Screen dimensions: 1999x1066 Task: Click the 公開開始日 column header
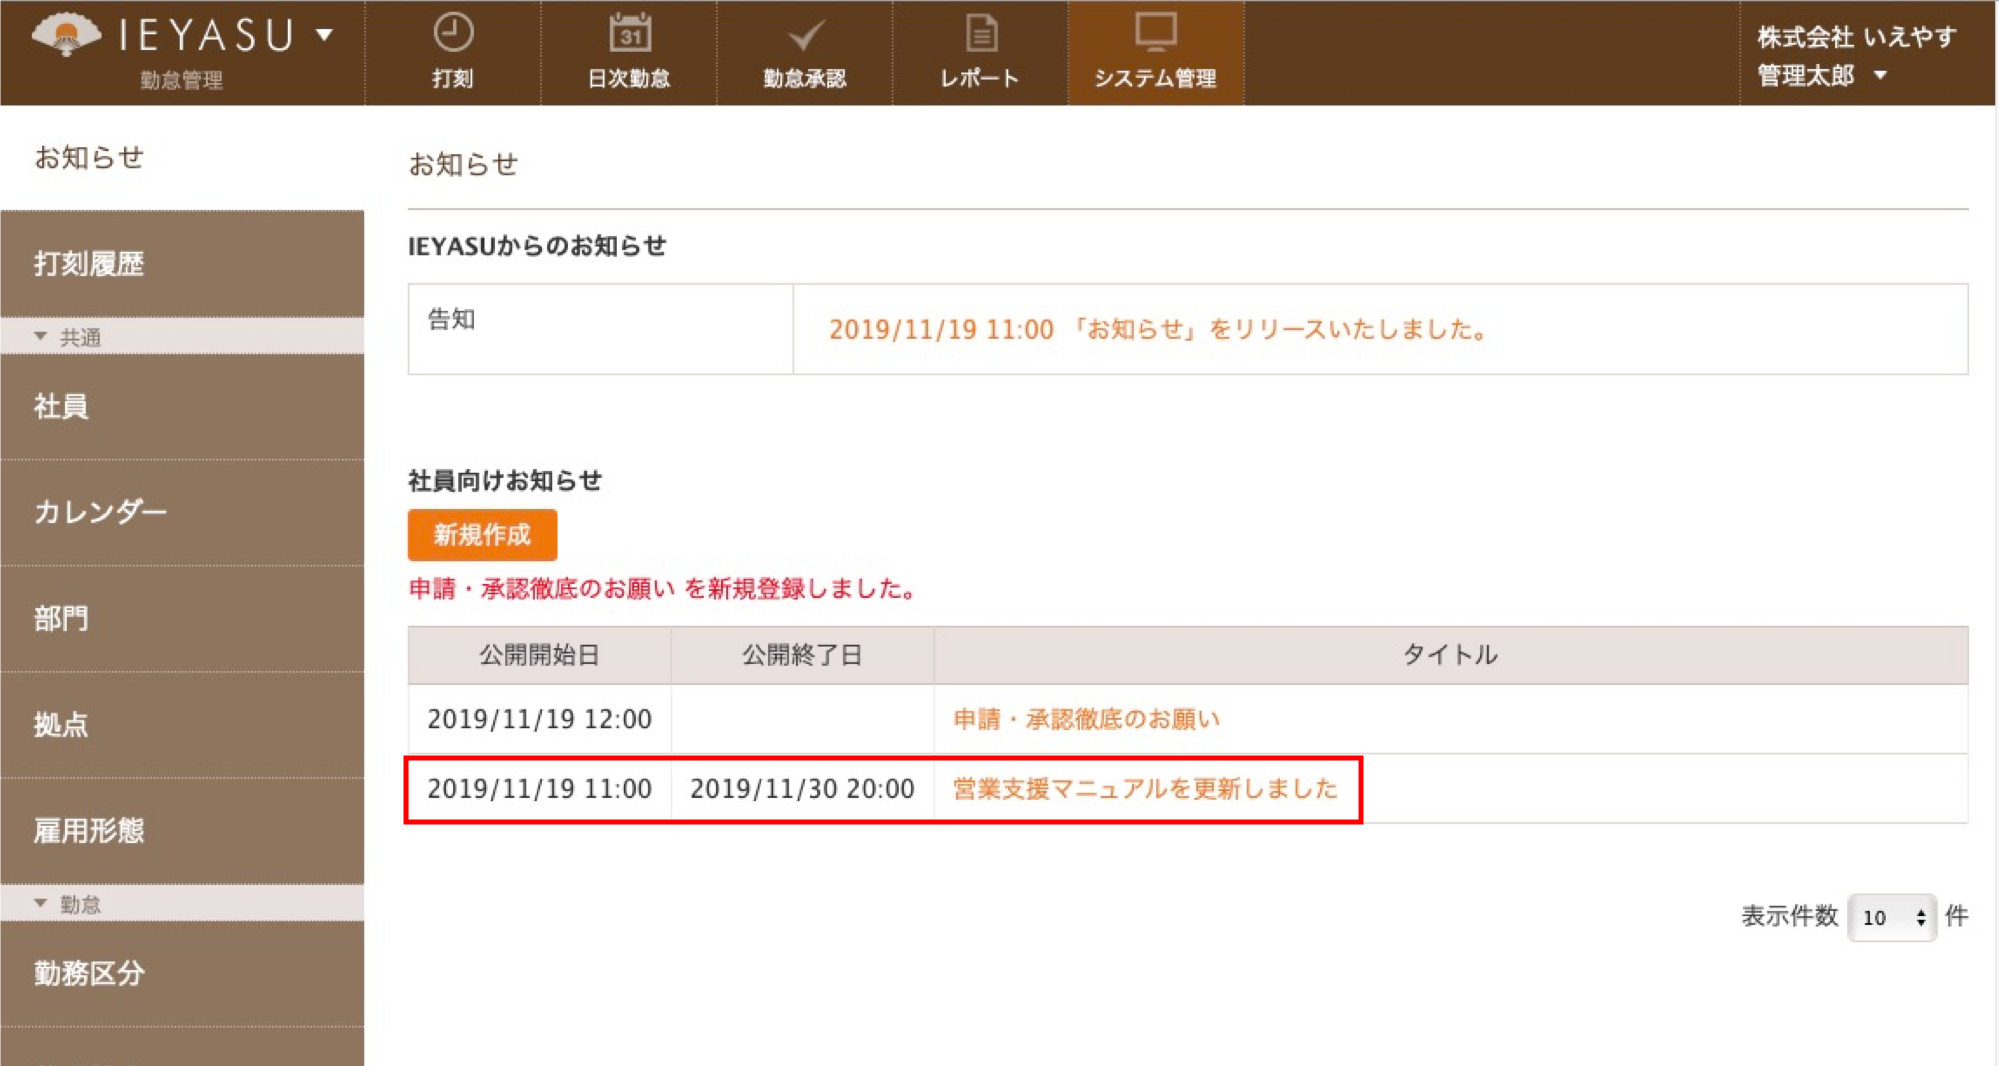coord(540,655)
